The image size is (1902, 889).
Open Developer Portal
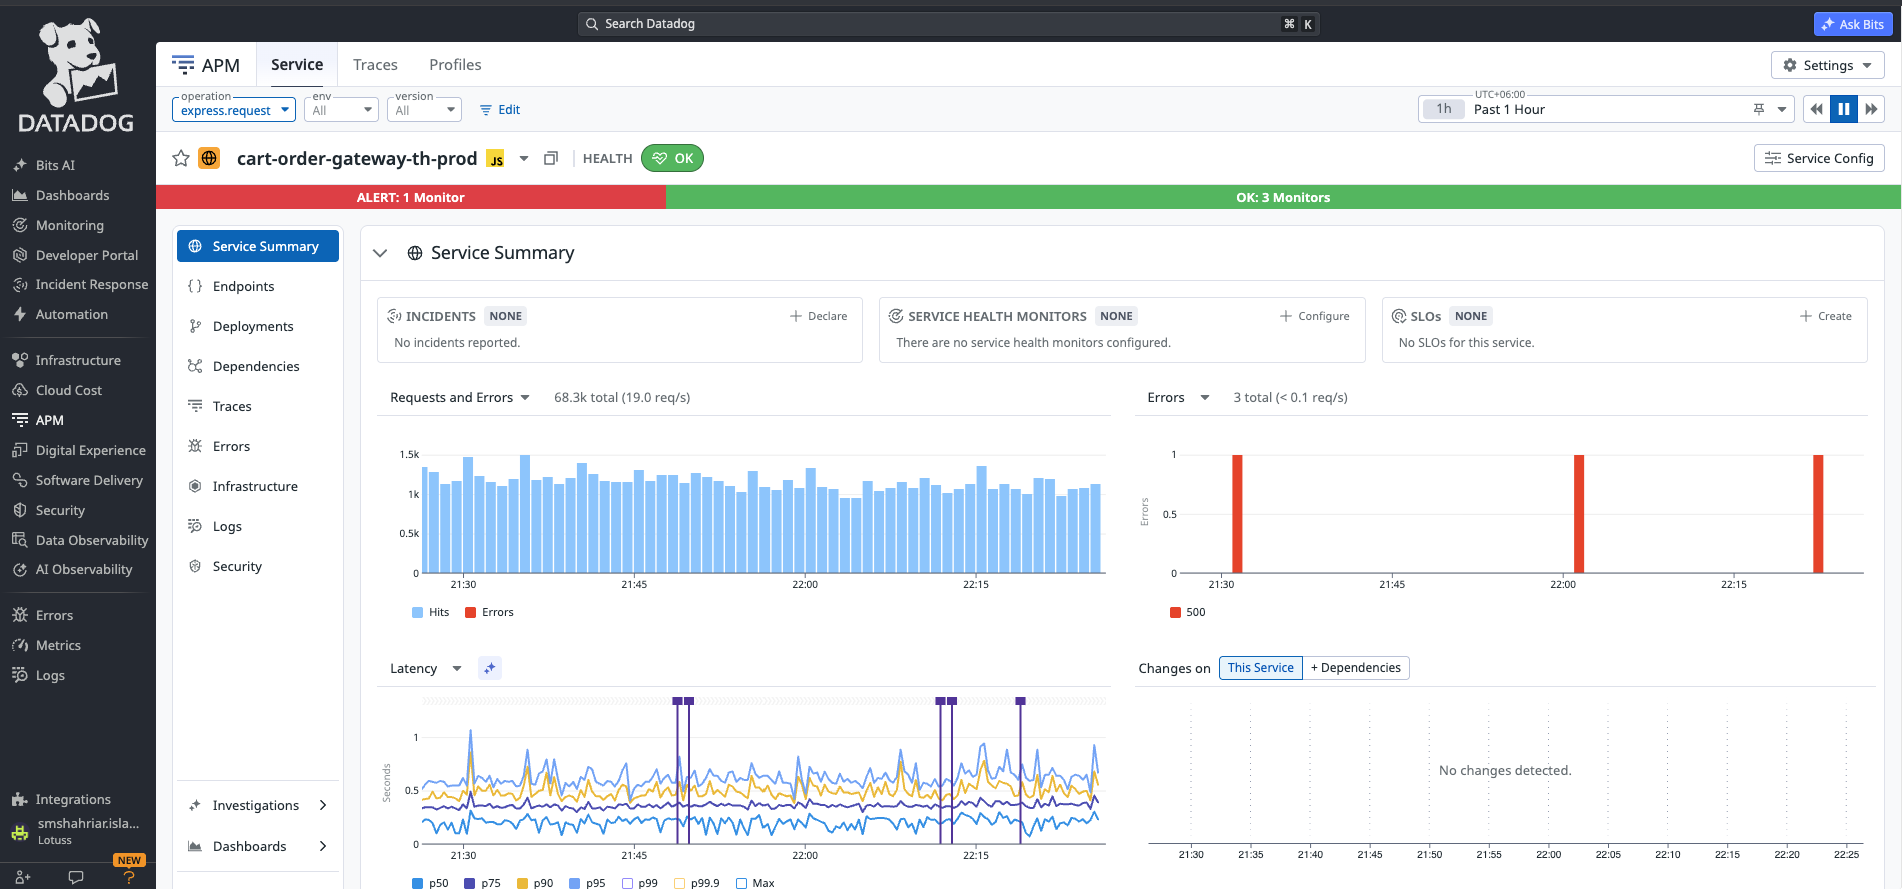point(86,255)
